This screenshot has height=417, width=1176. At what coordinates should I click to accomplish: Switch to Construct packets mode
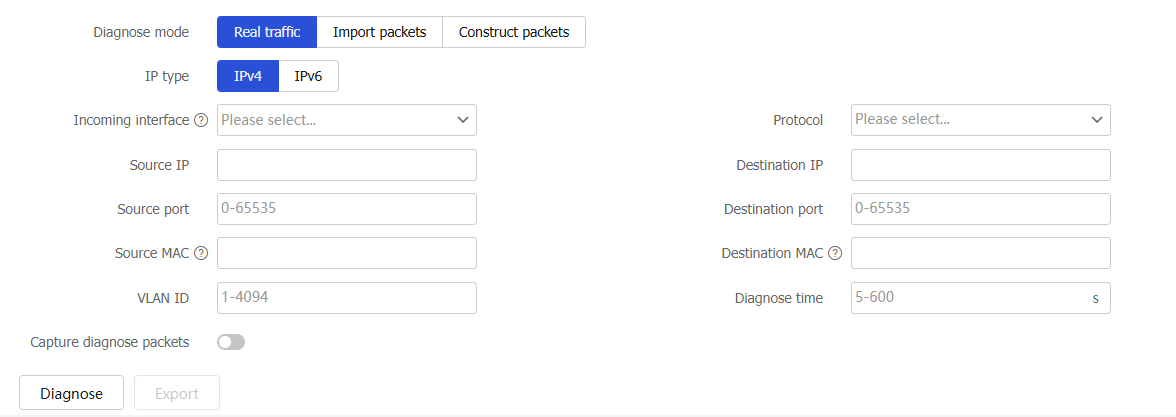coord(514,32)
